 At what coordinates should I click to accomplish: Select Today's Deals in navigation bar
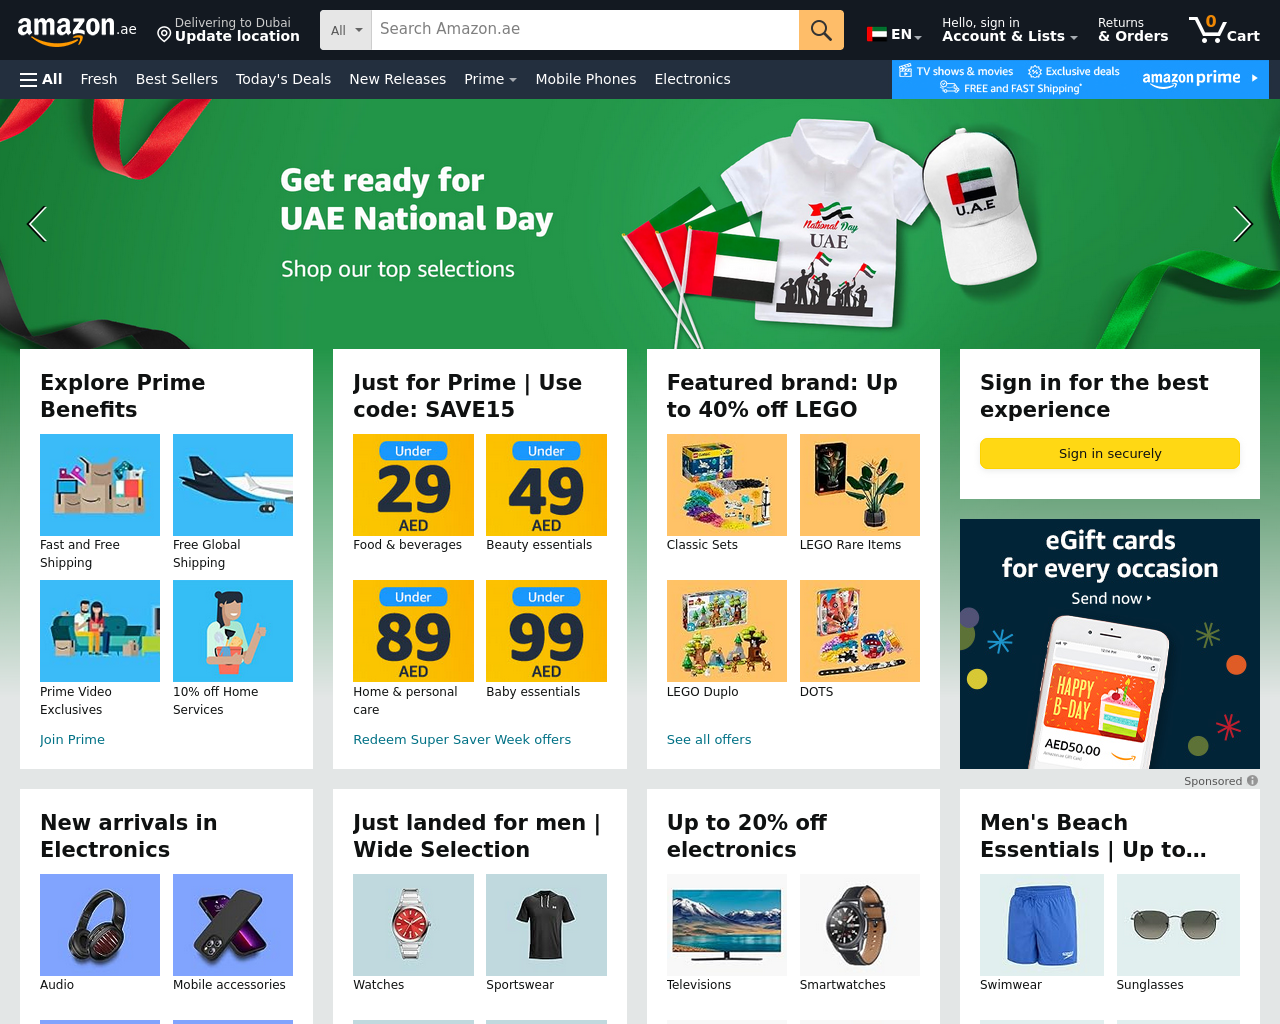click(x=283, y=79)
